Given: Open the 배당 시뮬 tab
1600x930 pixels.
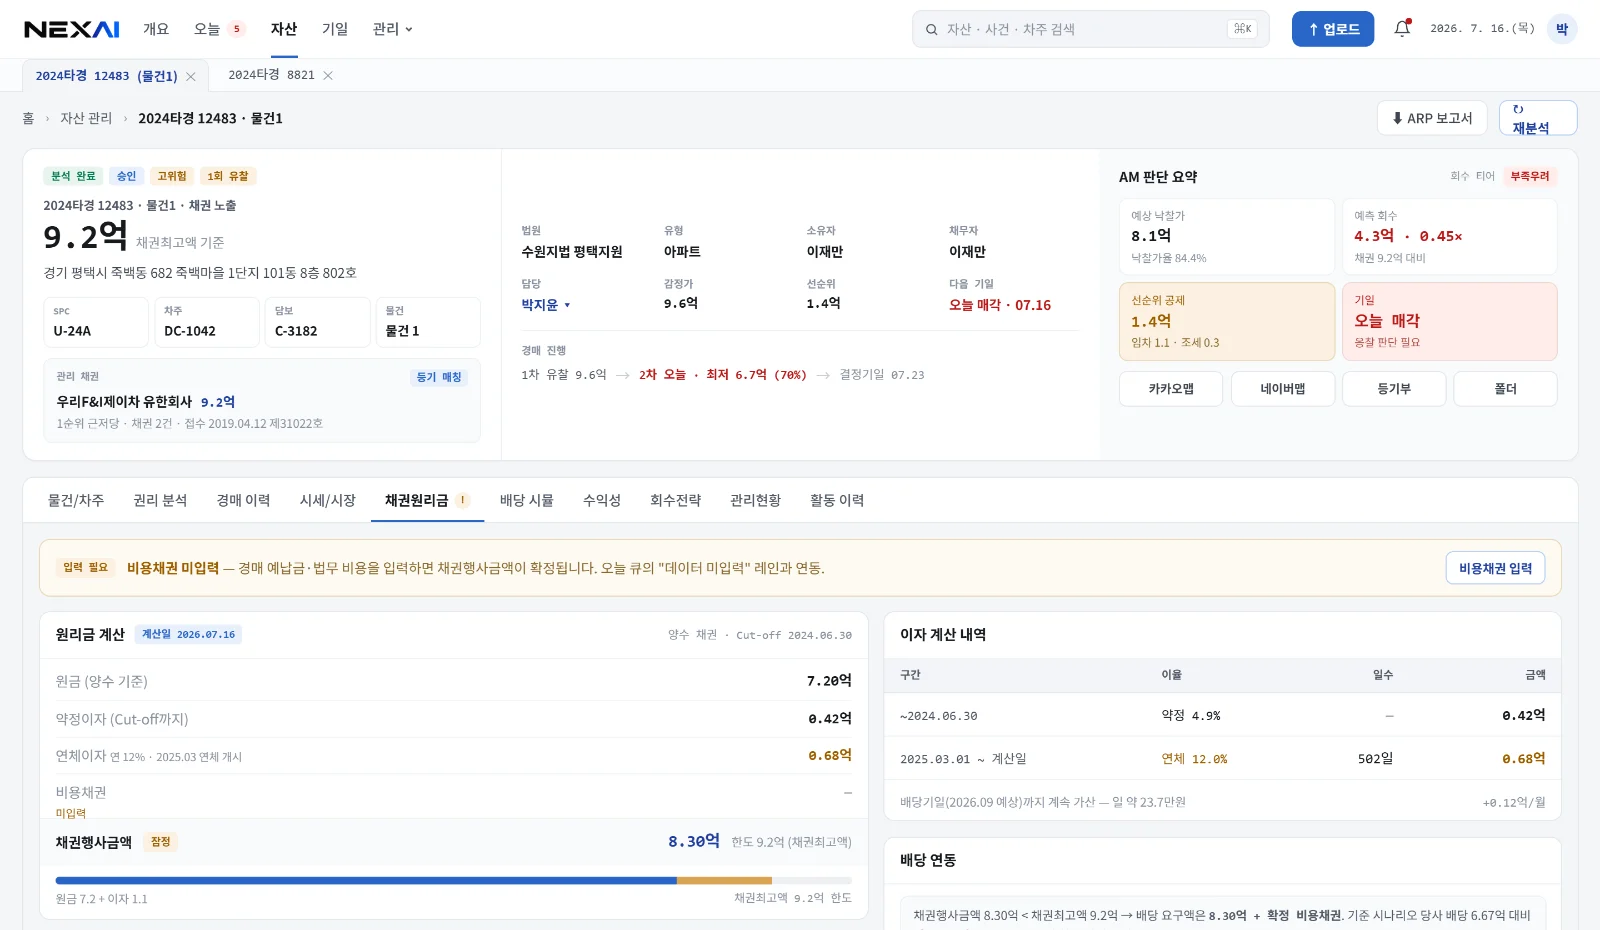Looking at the screenshot, I should click(x=527, y=500).
